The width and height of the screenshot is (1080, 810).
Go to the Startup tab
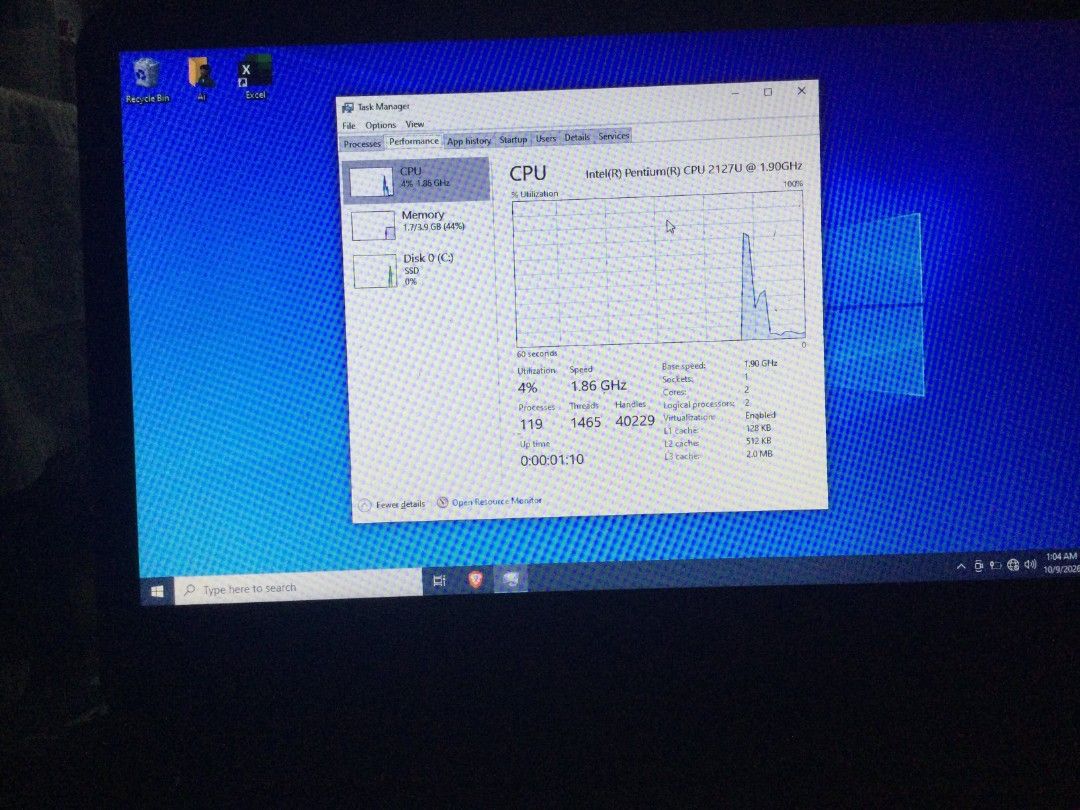point(513,139)
